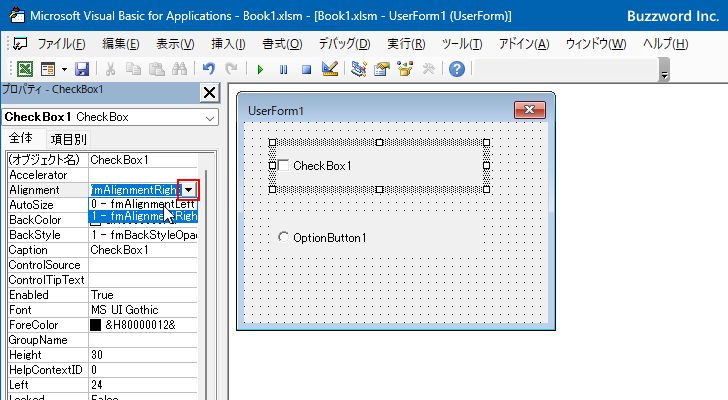Image resolution: width=728 pixels, height=400 pixels.
Task: Select the OptionButton1 radio button
Action: tap(283, 237)
